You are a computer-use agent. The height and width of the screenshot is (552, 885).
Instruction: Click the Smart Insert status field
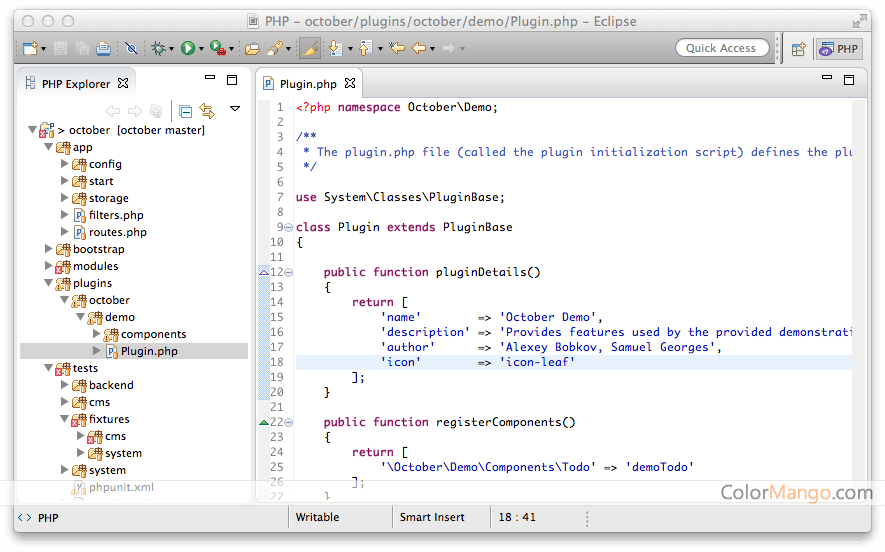tap(432, 517)
